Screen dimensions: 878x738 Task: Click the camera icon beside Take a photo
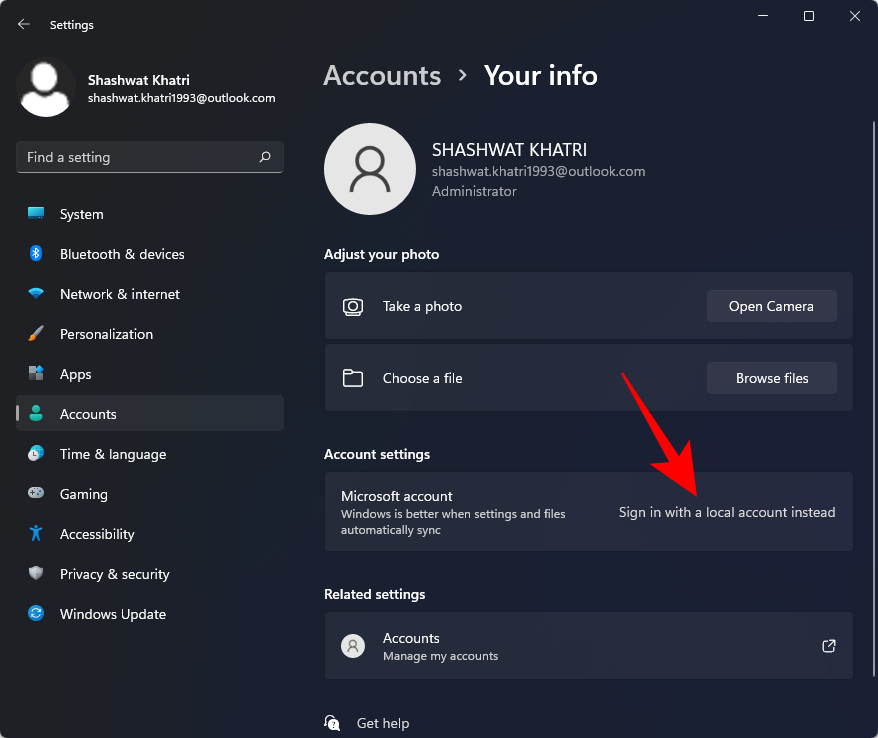tap(353, 306)
